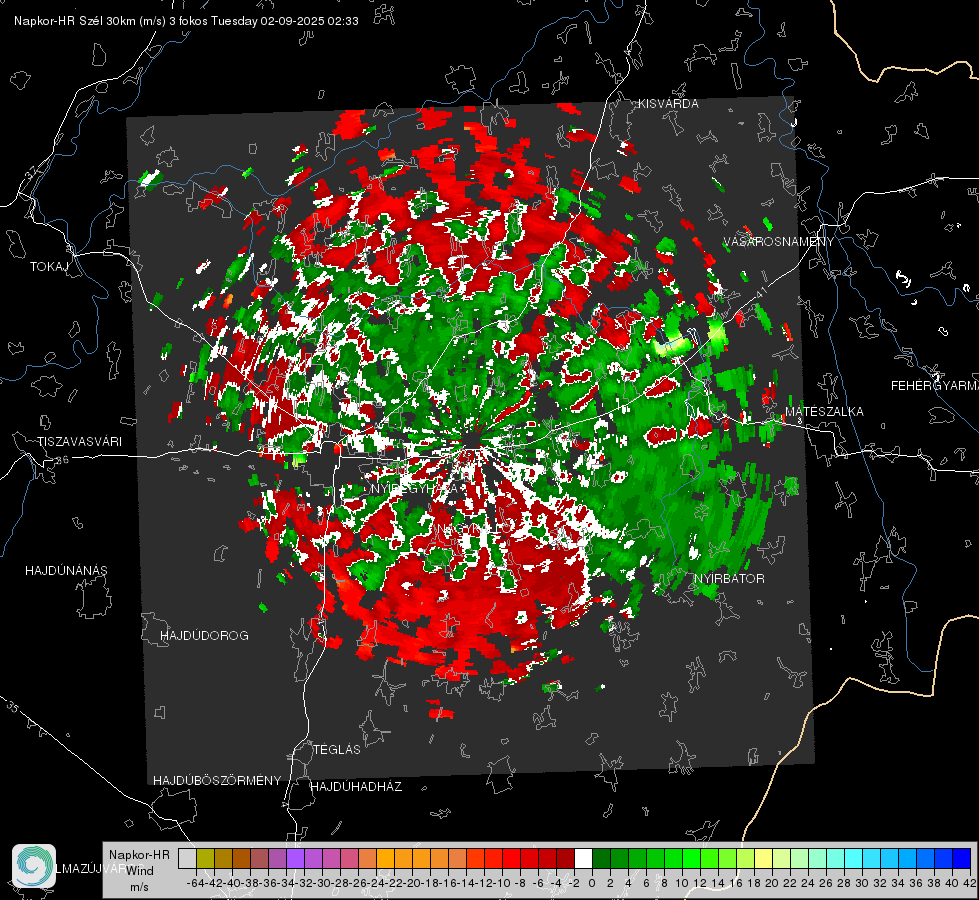The width and height of the screenshot is (979, 900).
Task: Click the dark blue swatch between 40 and 42
Action: pyautogui.click(x=962, y=858)
